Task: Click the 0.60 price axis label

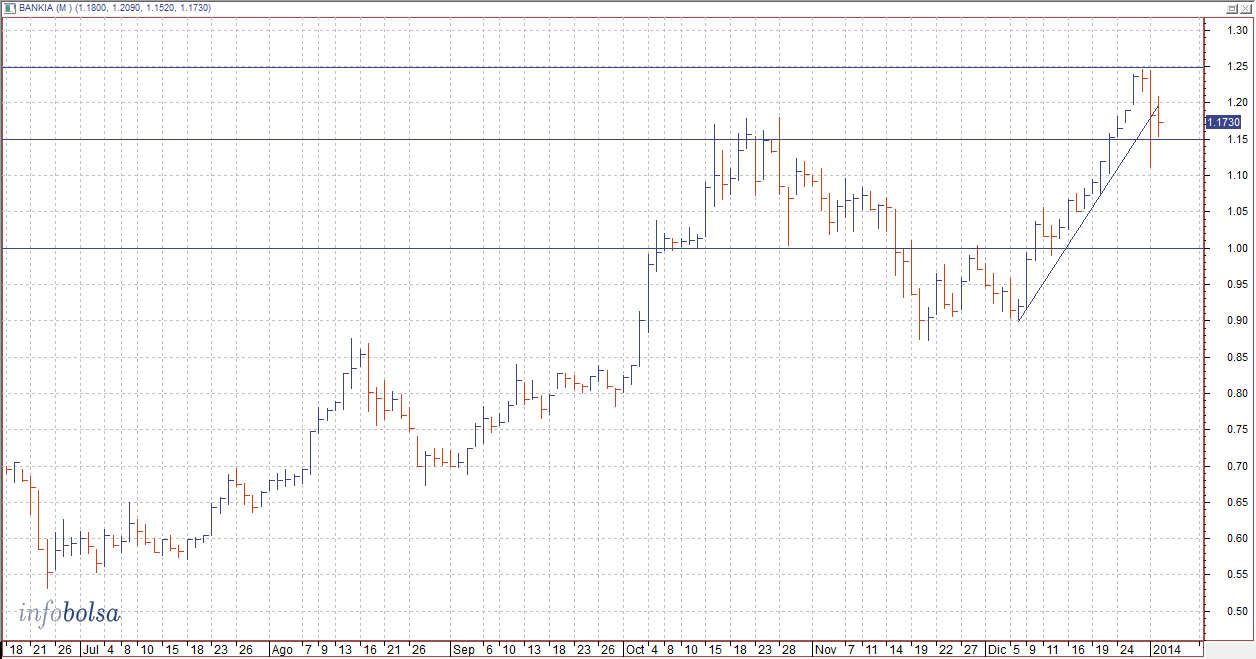Action: coord(1238,538)
